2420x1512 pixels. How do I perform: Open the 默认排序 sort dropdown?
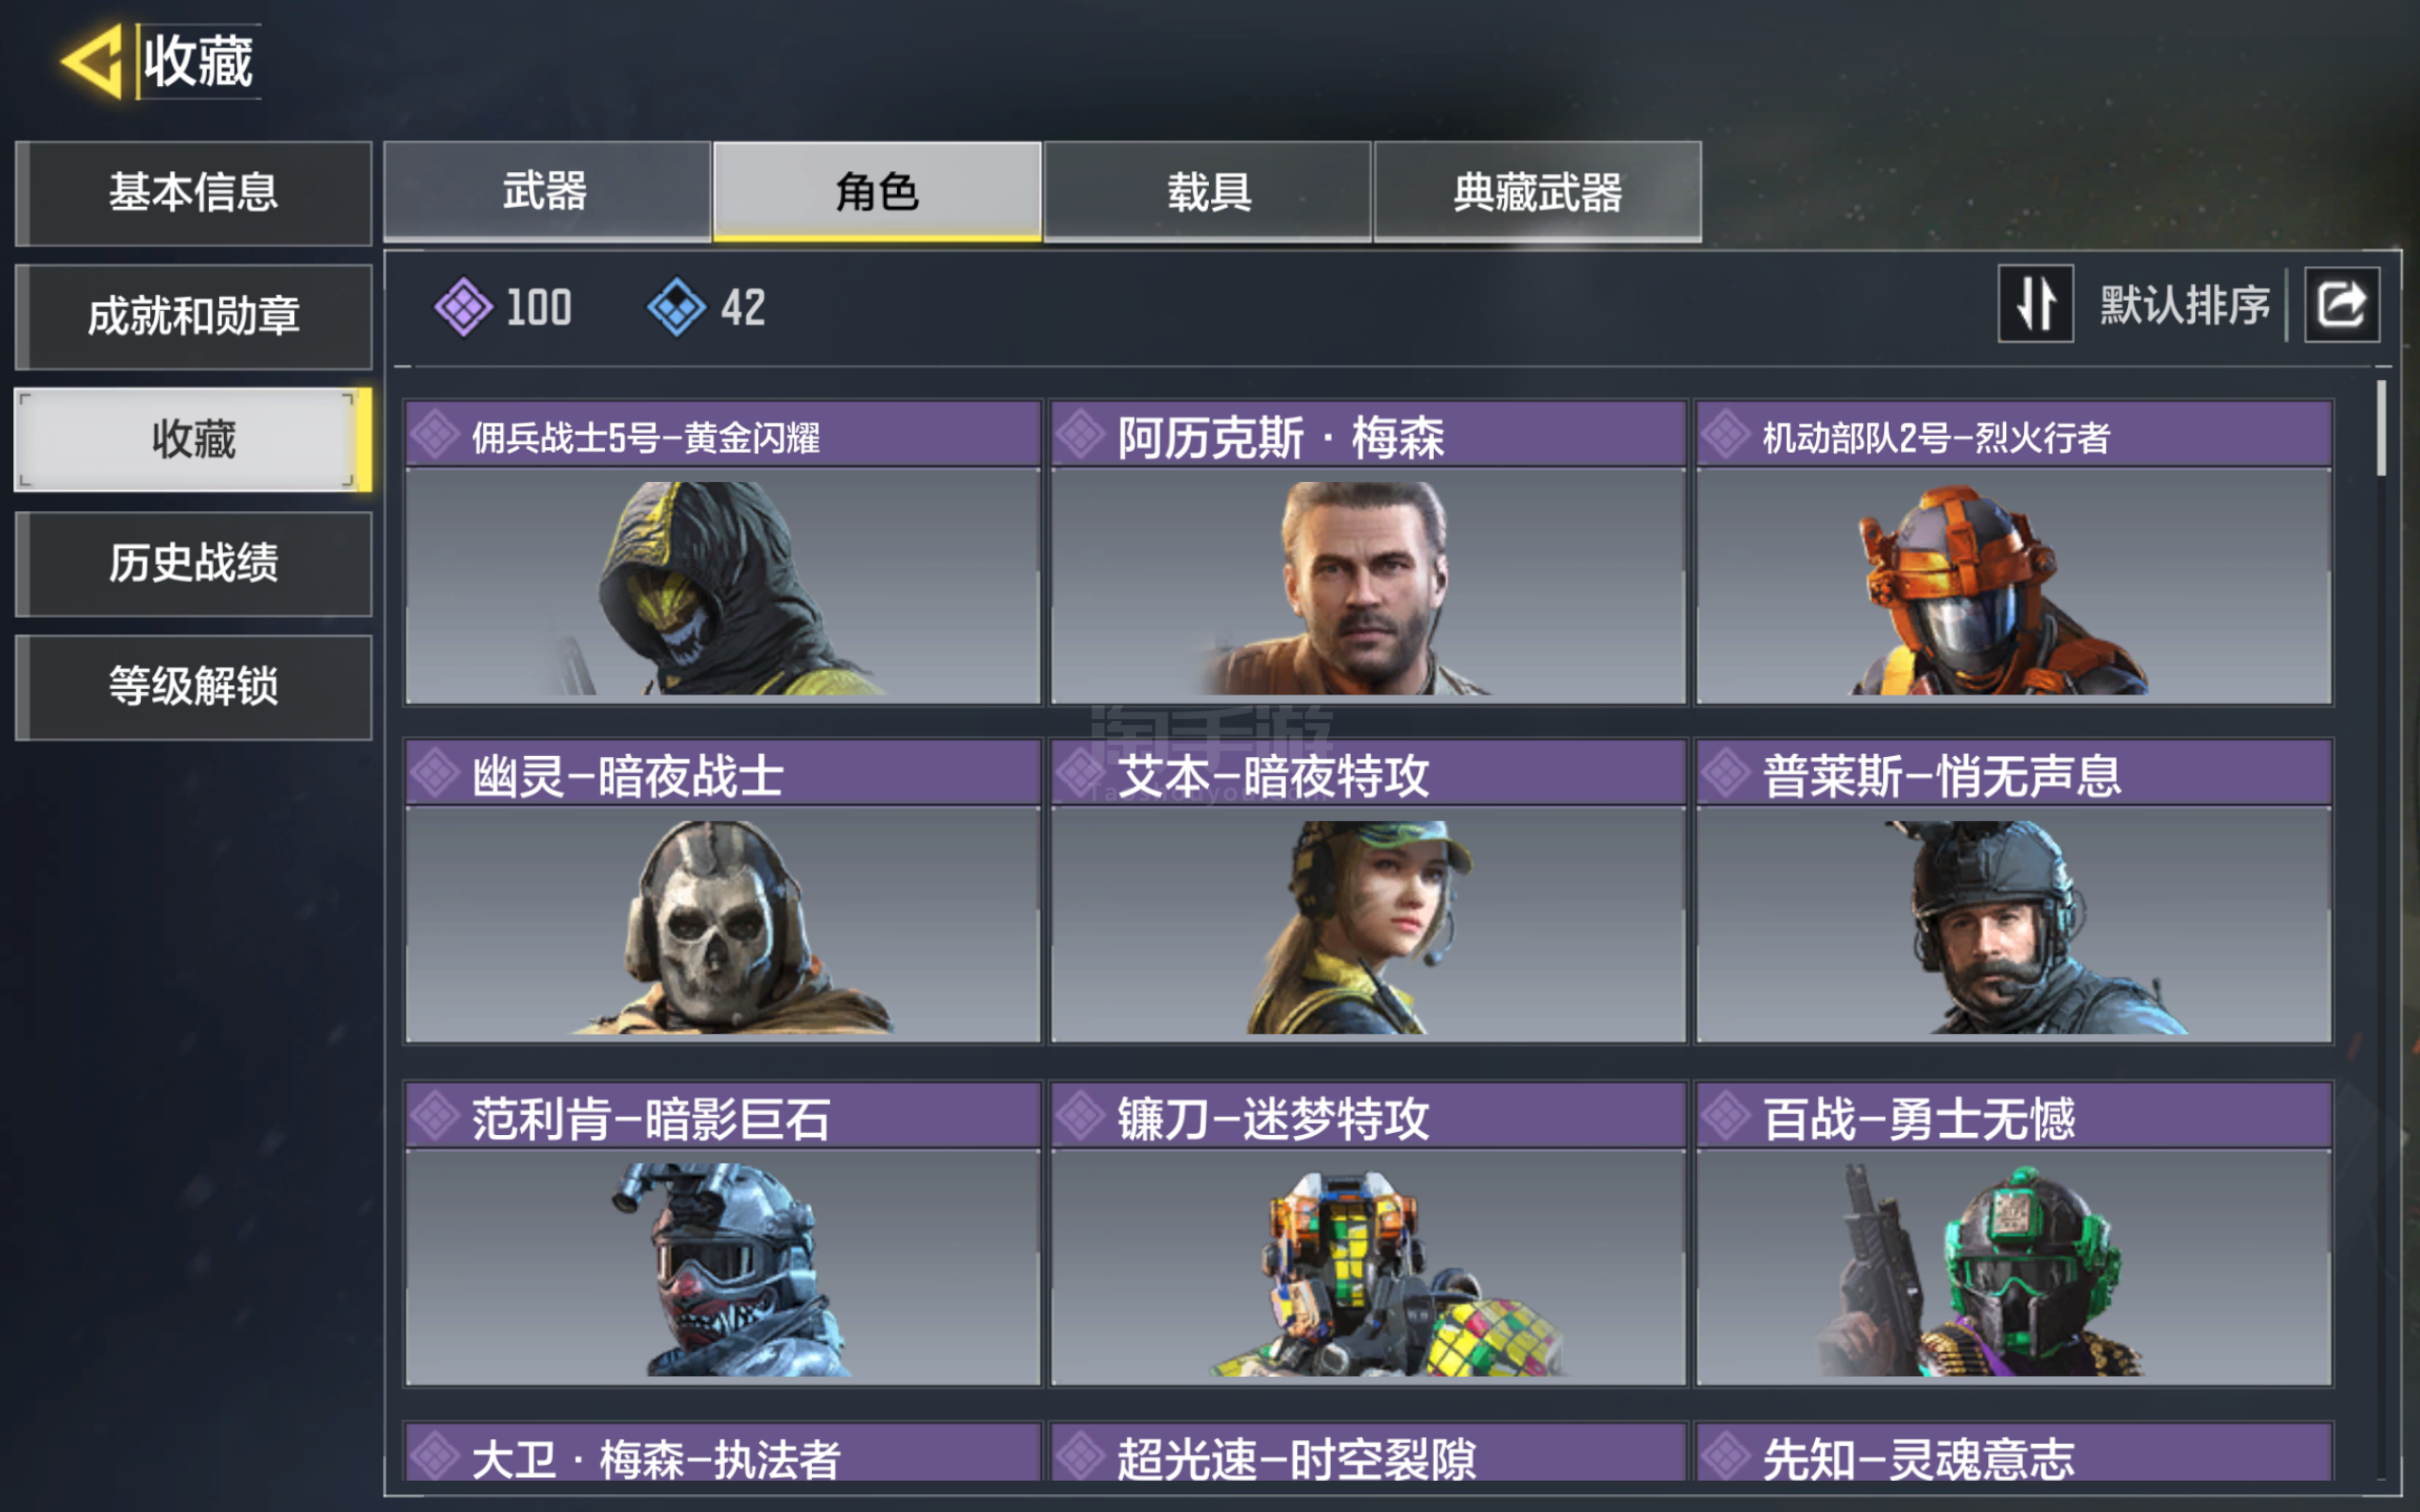point(2184,304)
